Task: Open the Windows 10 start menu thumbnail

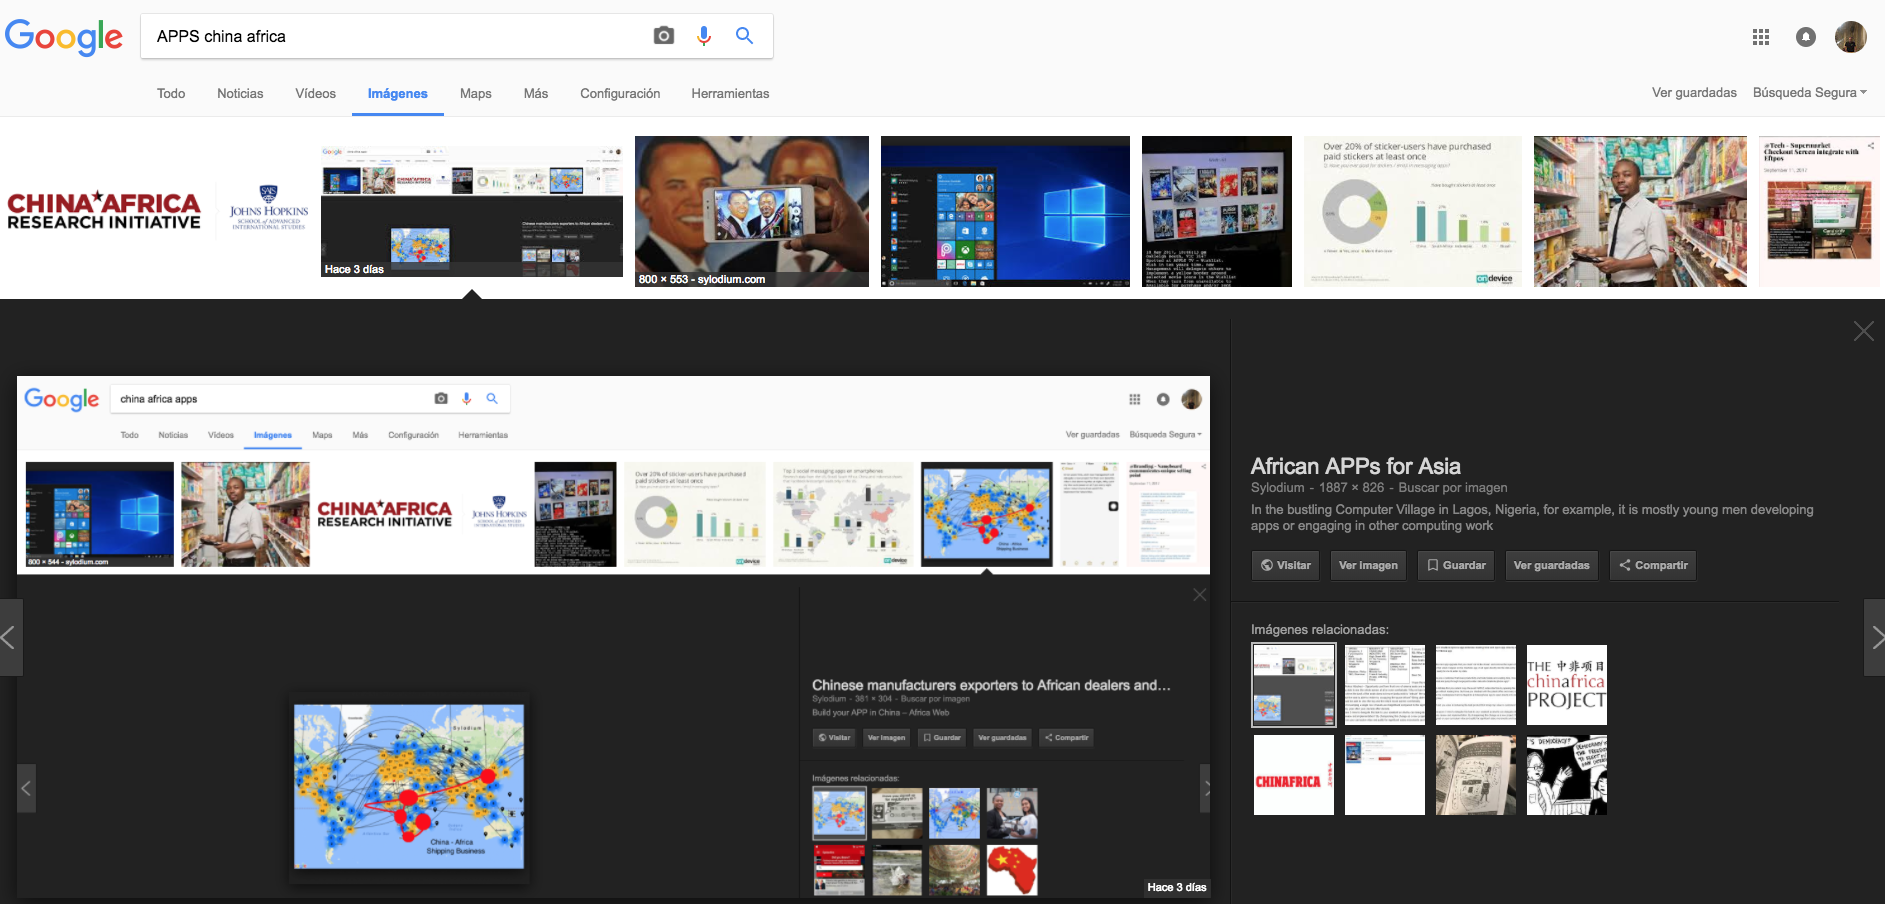Action: click(x=1005, y=211)
